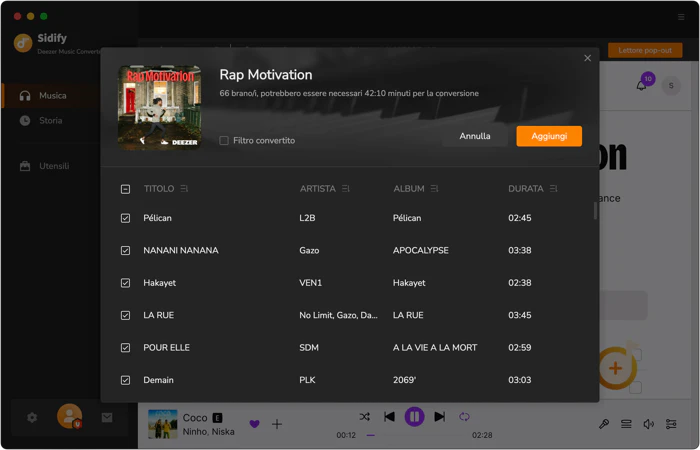Toggle shuffle playback
Viewport: 700px width, 450px height.
365,417
